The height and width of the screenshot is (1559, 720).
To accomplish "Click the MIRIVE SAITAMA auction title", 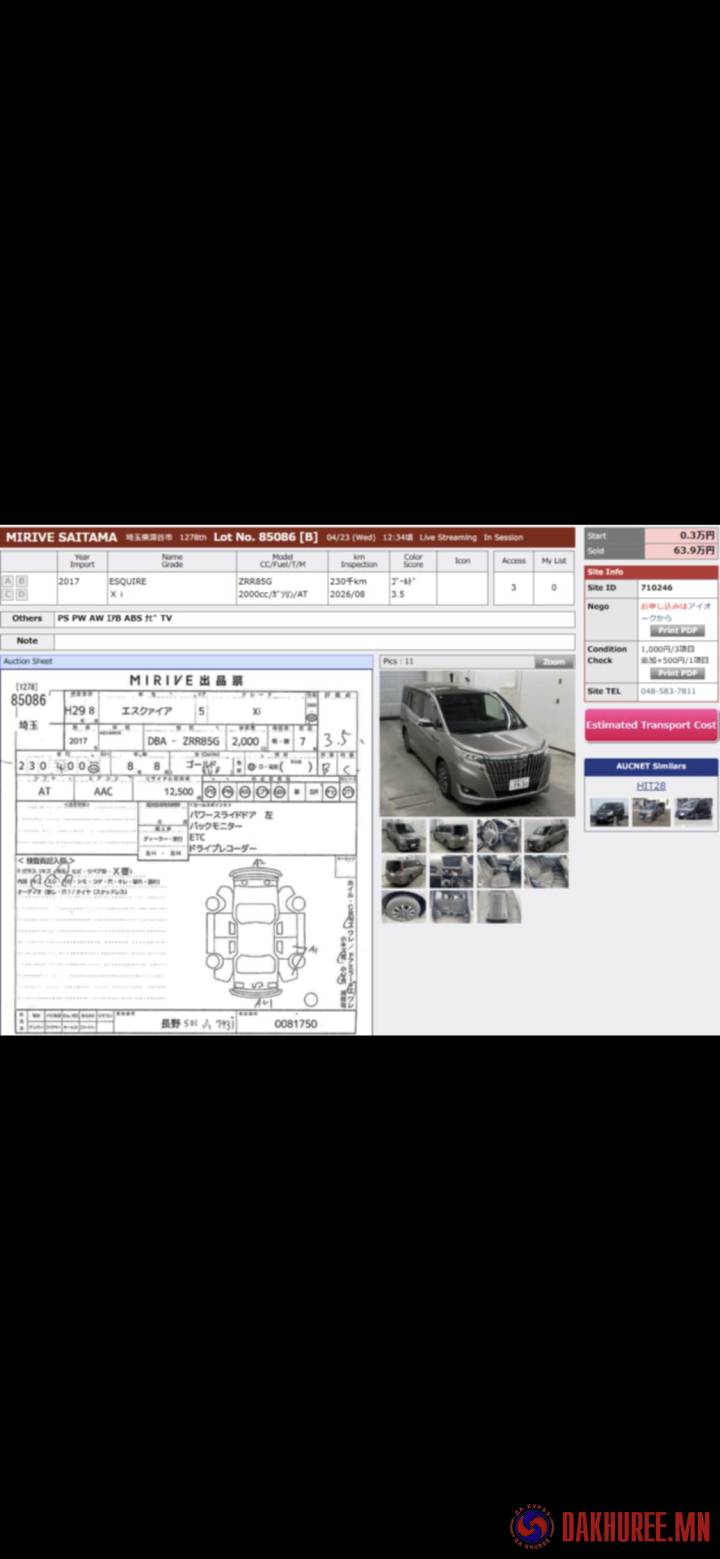I will tap(61, 537).
